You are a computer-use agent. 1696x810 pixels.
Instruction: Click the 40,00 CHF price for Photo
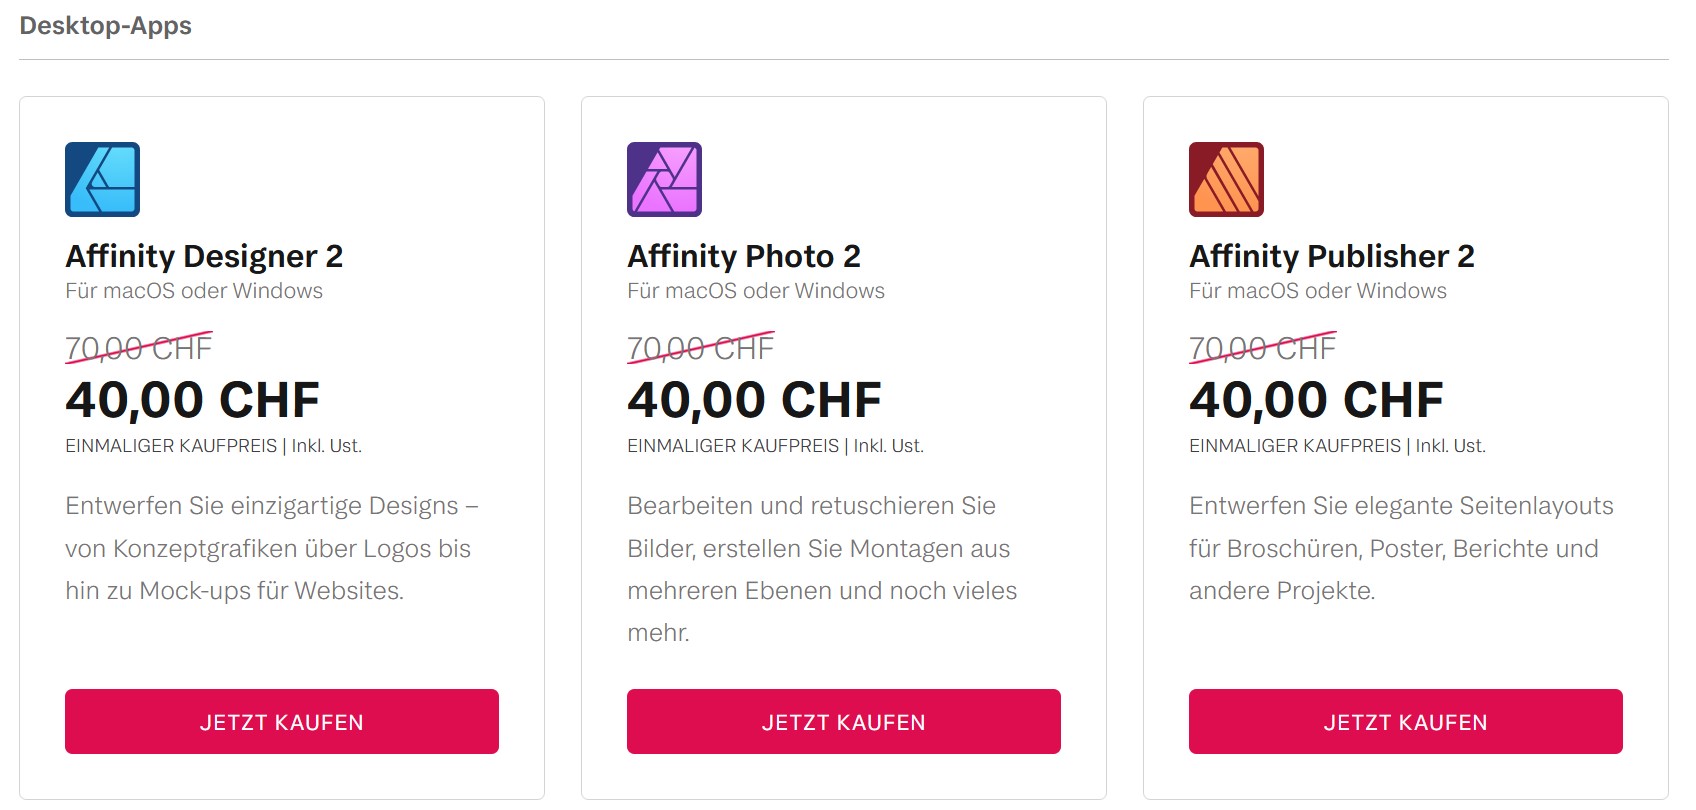point(754,400)
